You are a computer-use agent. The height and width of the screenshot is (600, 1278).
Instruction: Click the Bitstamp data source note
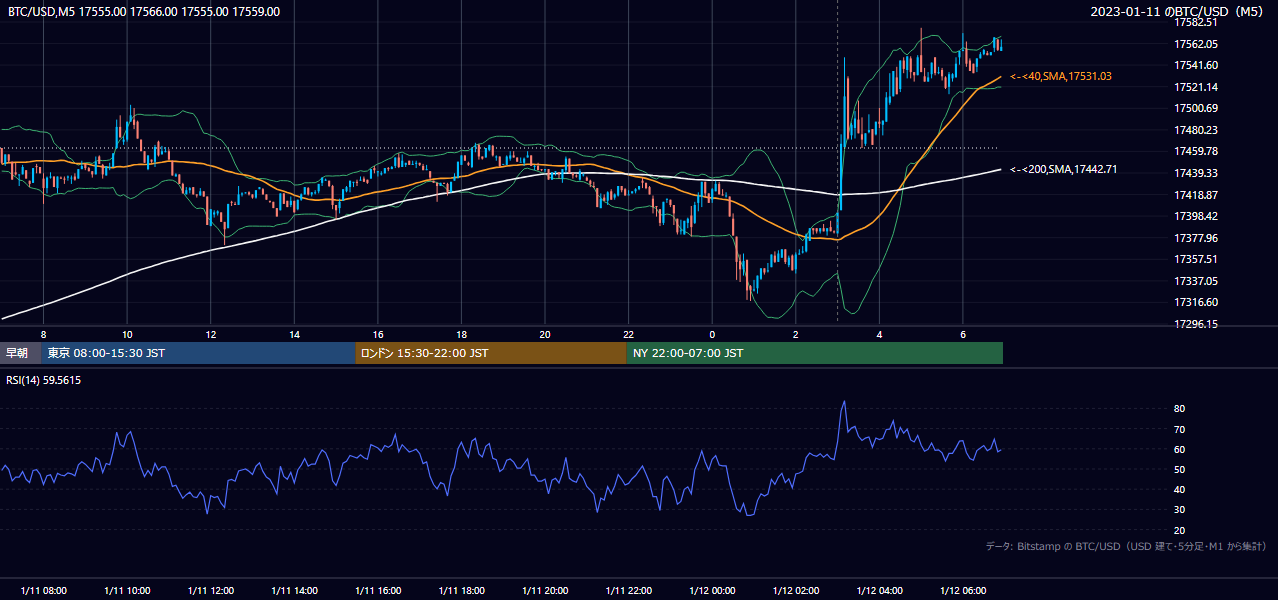1126,546
